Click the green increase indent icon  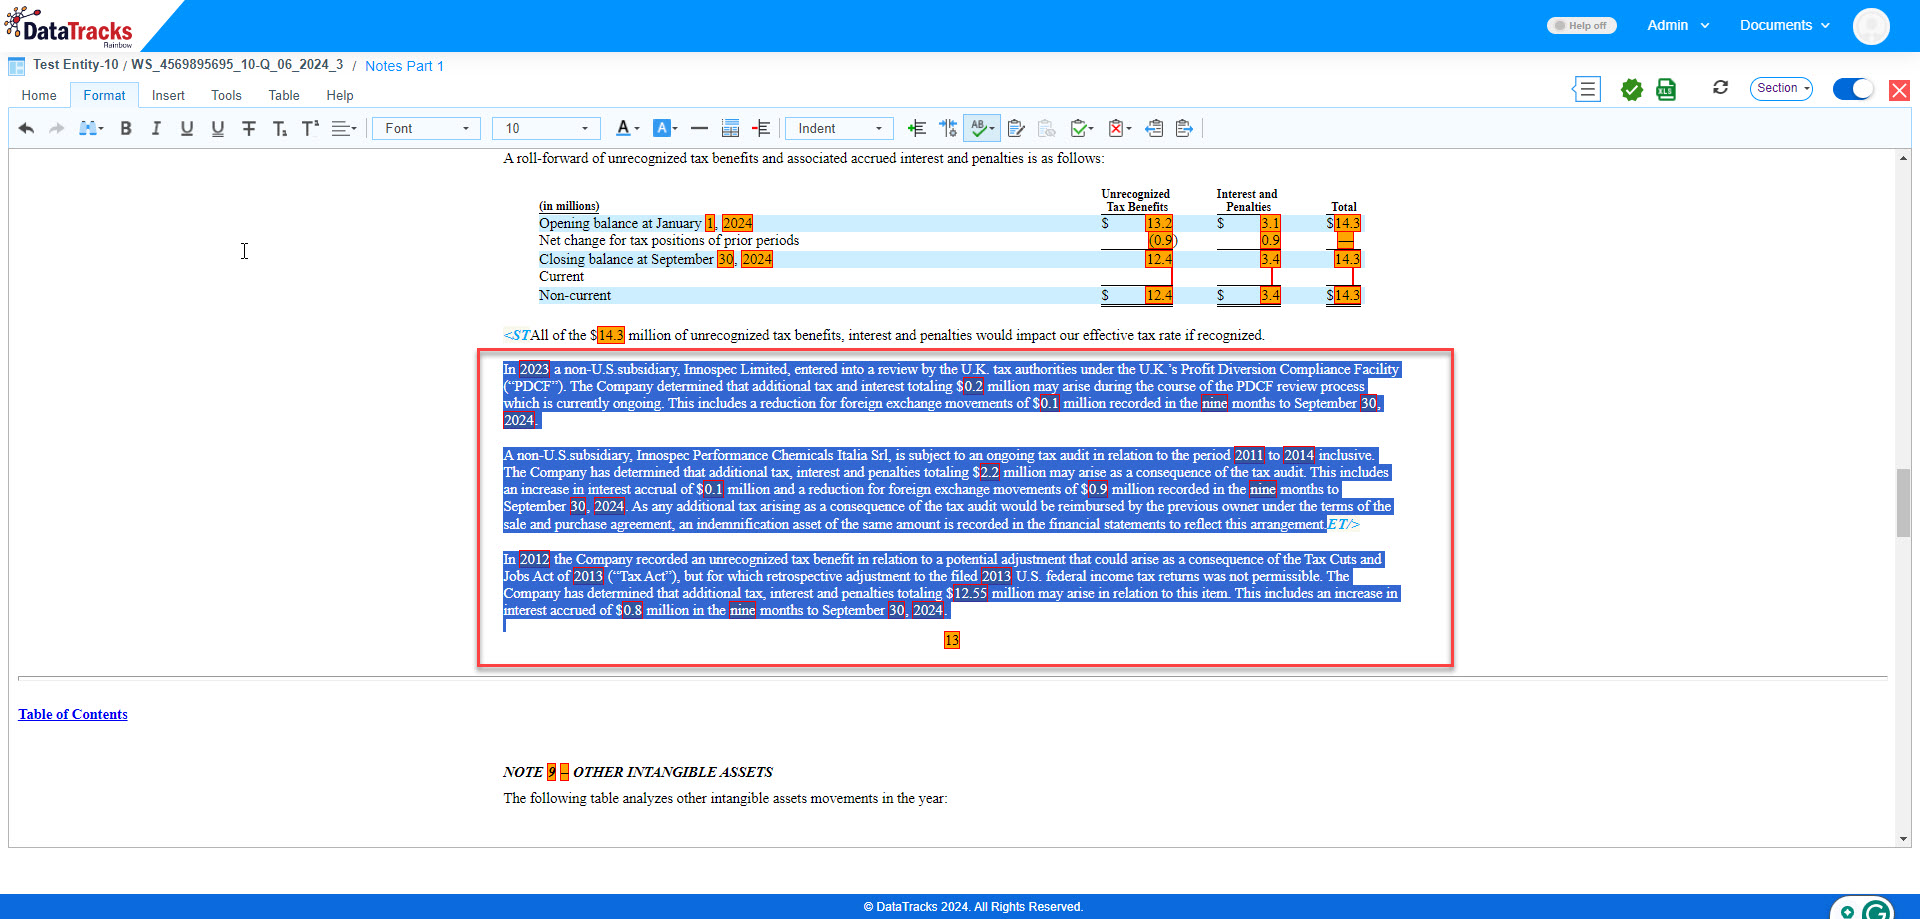[x=916, y=128]
